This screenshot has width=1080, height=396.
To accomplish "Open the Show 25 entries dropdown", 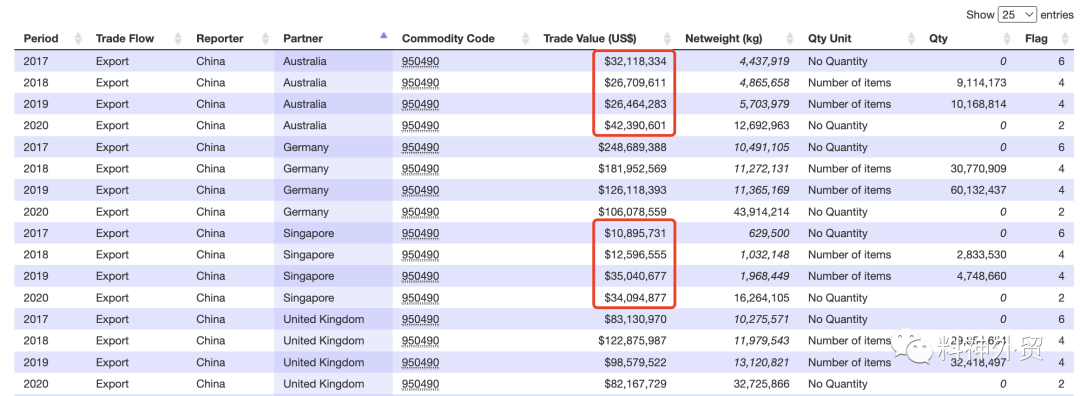I will (1017, 14).
